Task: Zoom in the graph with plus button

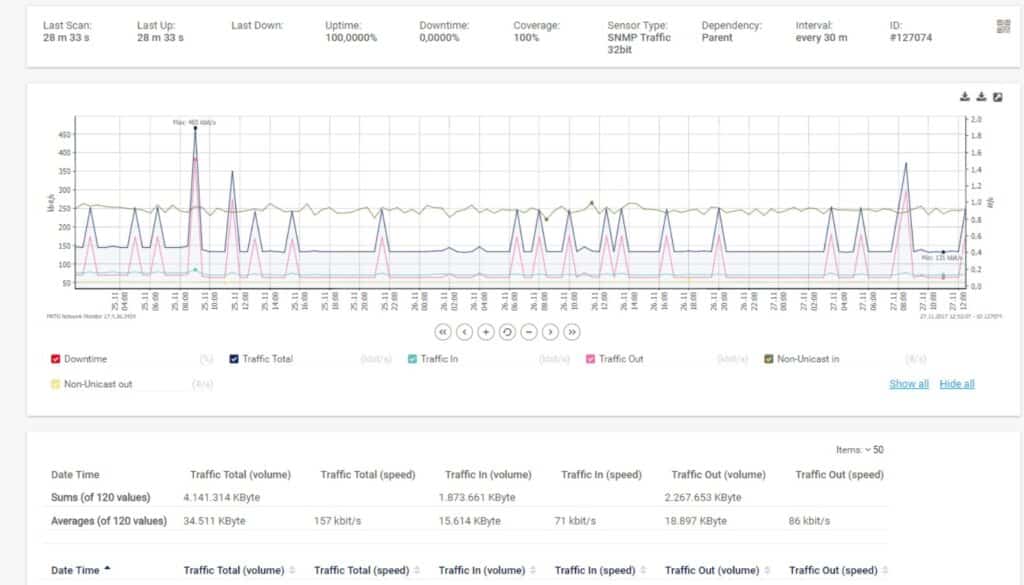Action: [486, 332]
